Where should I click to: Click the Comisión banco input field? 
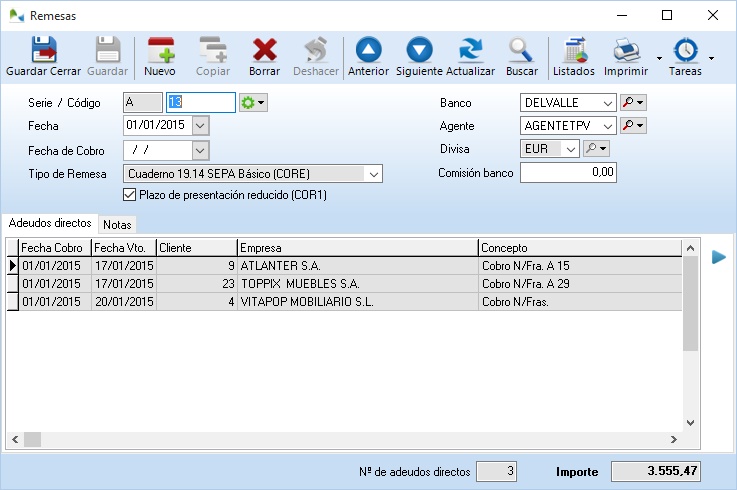(x=568, y=173)
